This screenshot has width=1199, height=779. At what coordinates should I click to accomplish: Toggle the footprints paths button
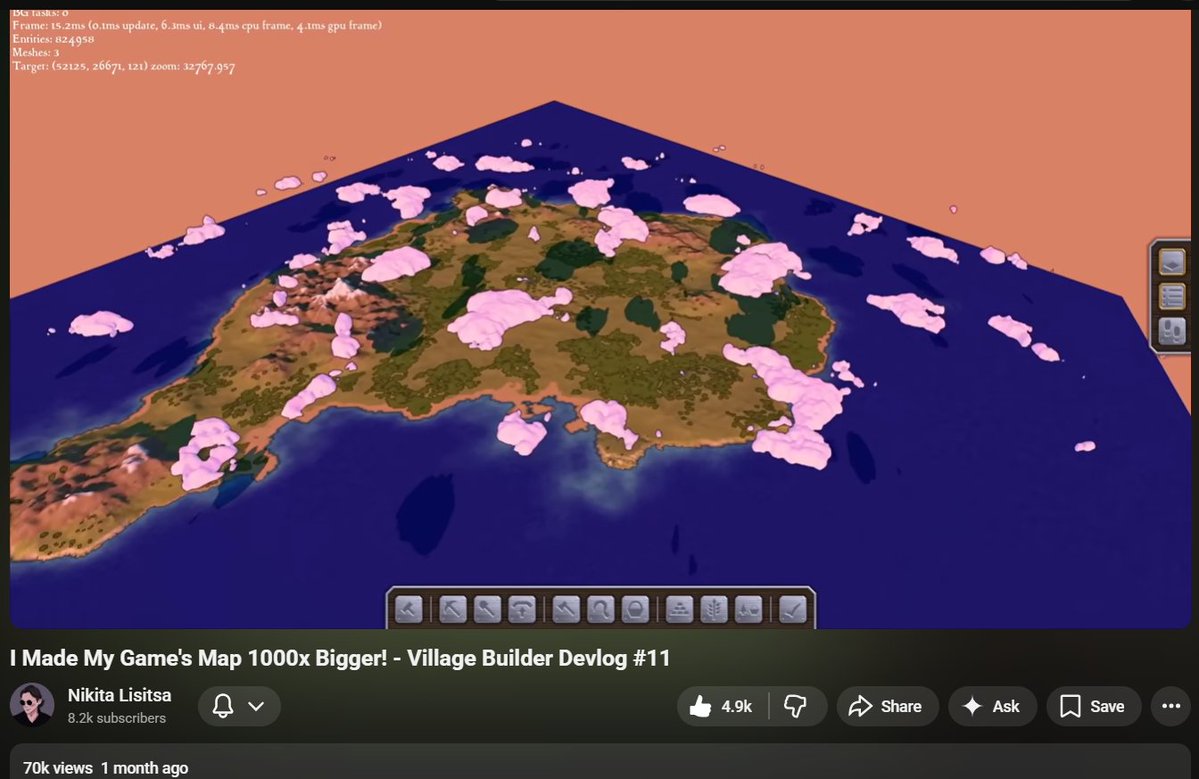point(1171,331)
